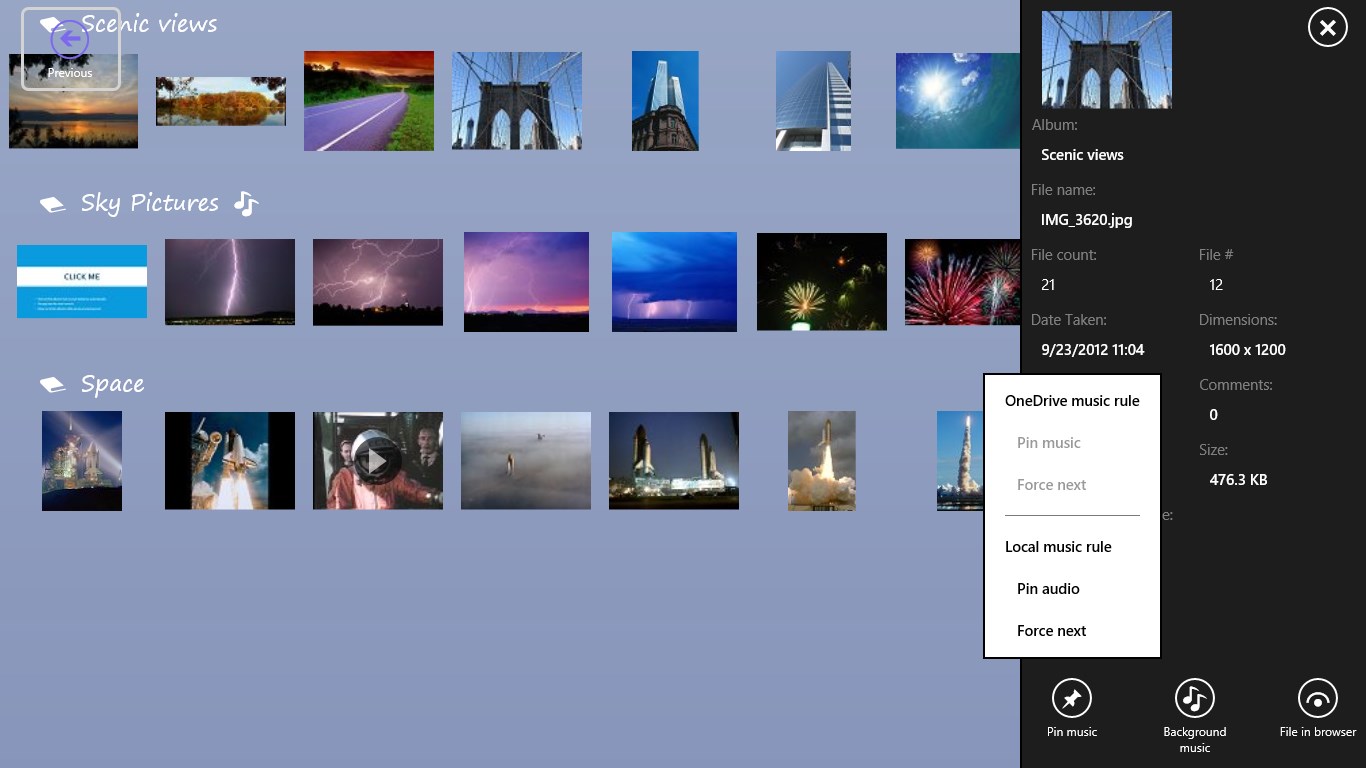Open the Scenic views album folder icon
Viewport: 1366px width, 768px height.
pos(52,24)
